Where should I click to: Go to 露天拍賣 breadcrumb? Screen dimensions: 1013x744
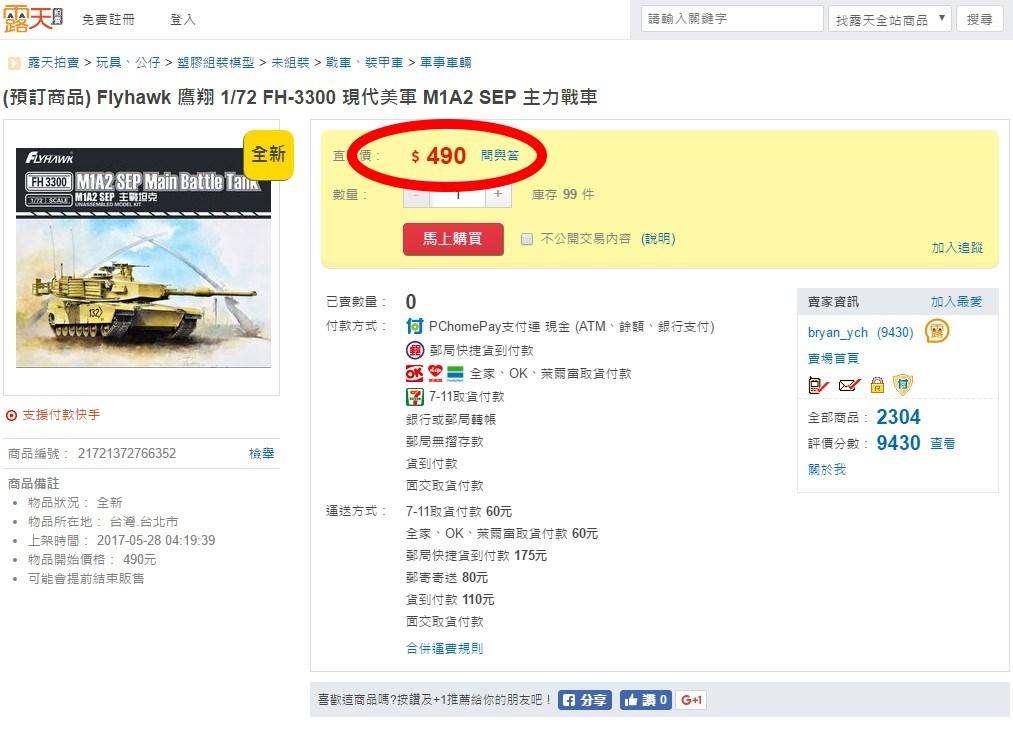click(54, 63)
